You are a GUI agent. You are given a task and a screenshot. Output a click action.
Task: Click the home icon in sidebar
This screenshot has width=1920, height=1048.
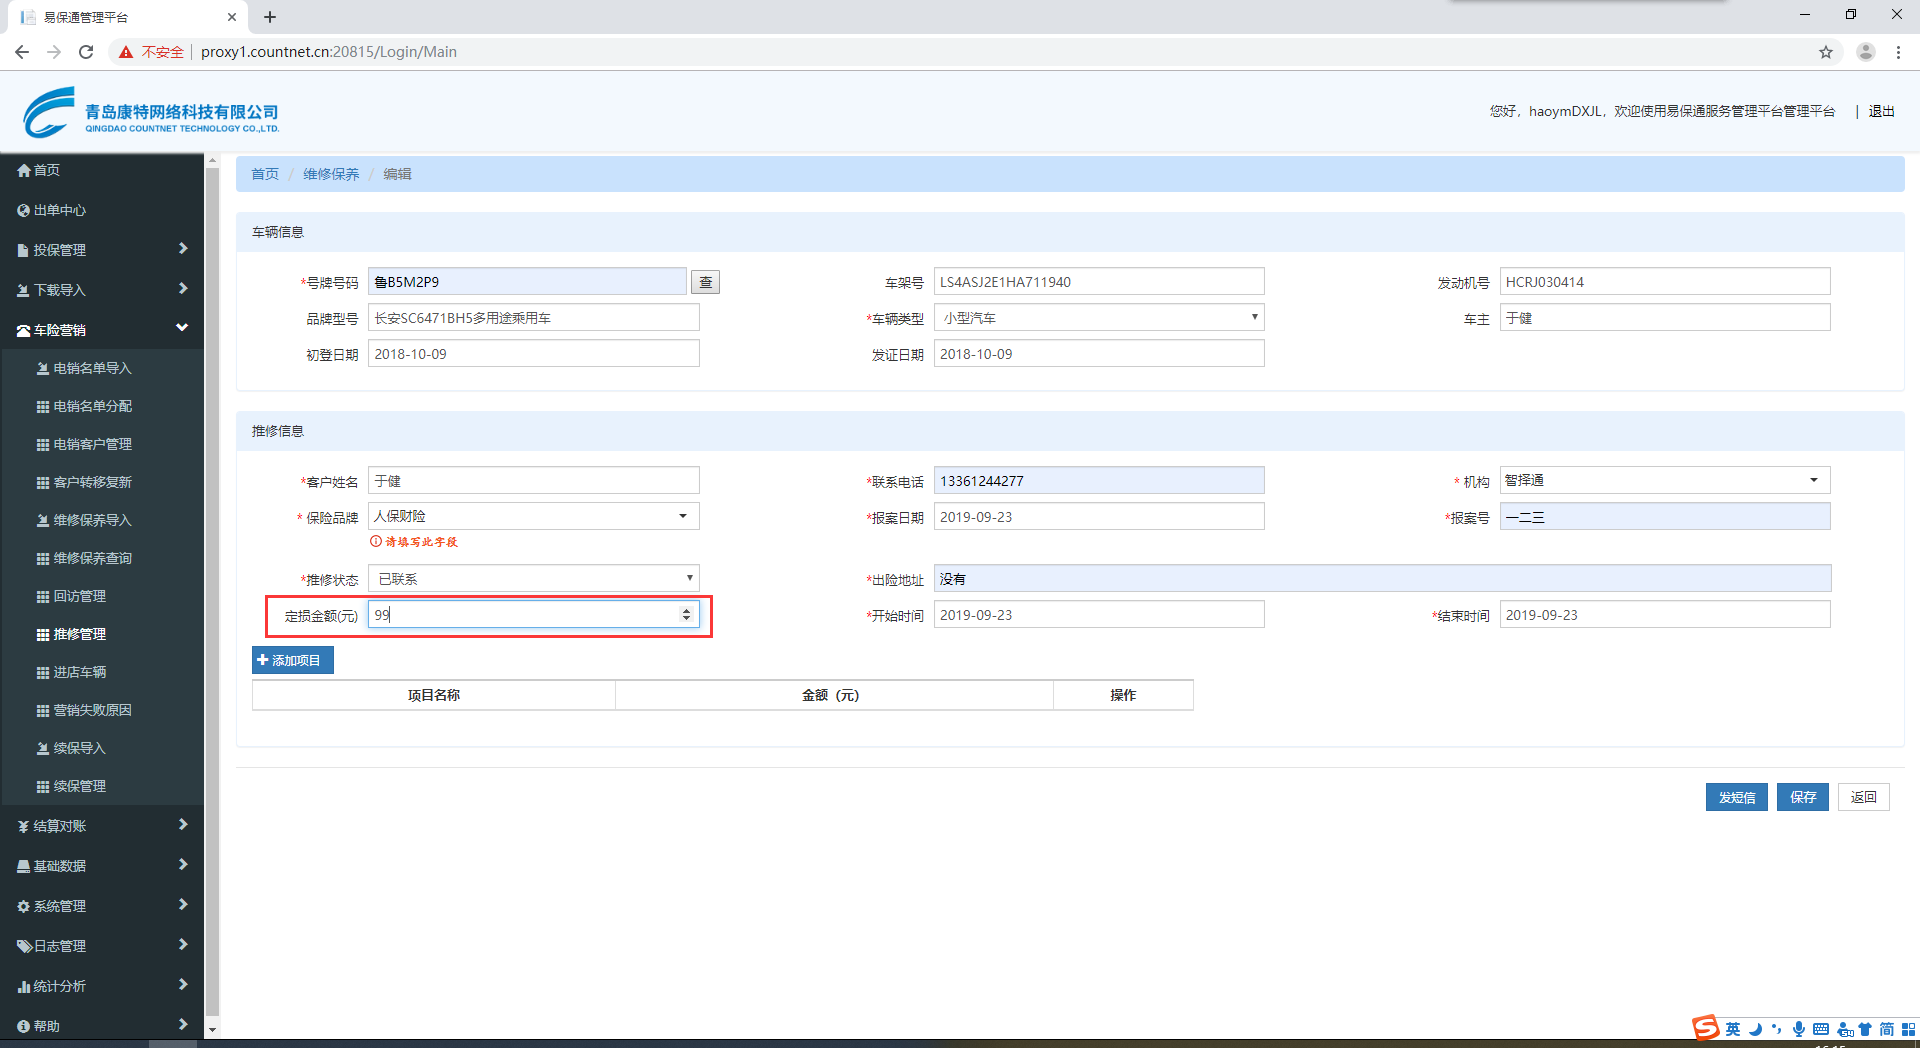pos(24,171)
